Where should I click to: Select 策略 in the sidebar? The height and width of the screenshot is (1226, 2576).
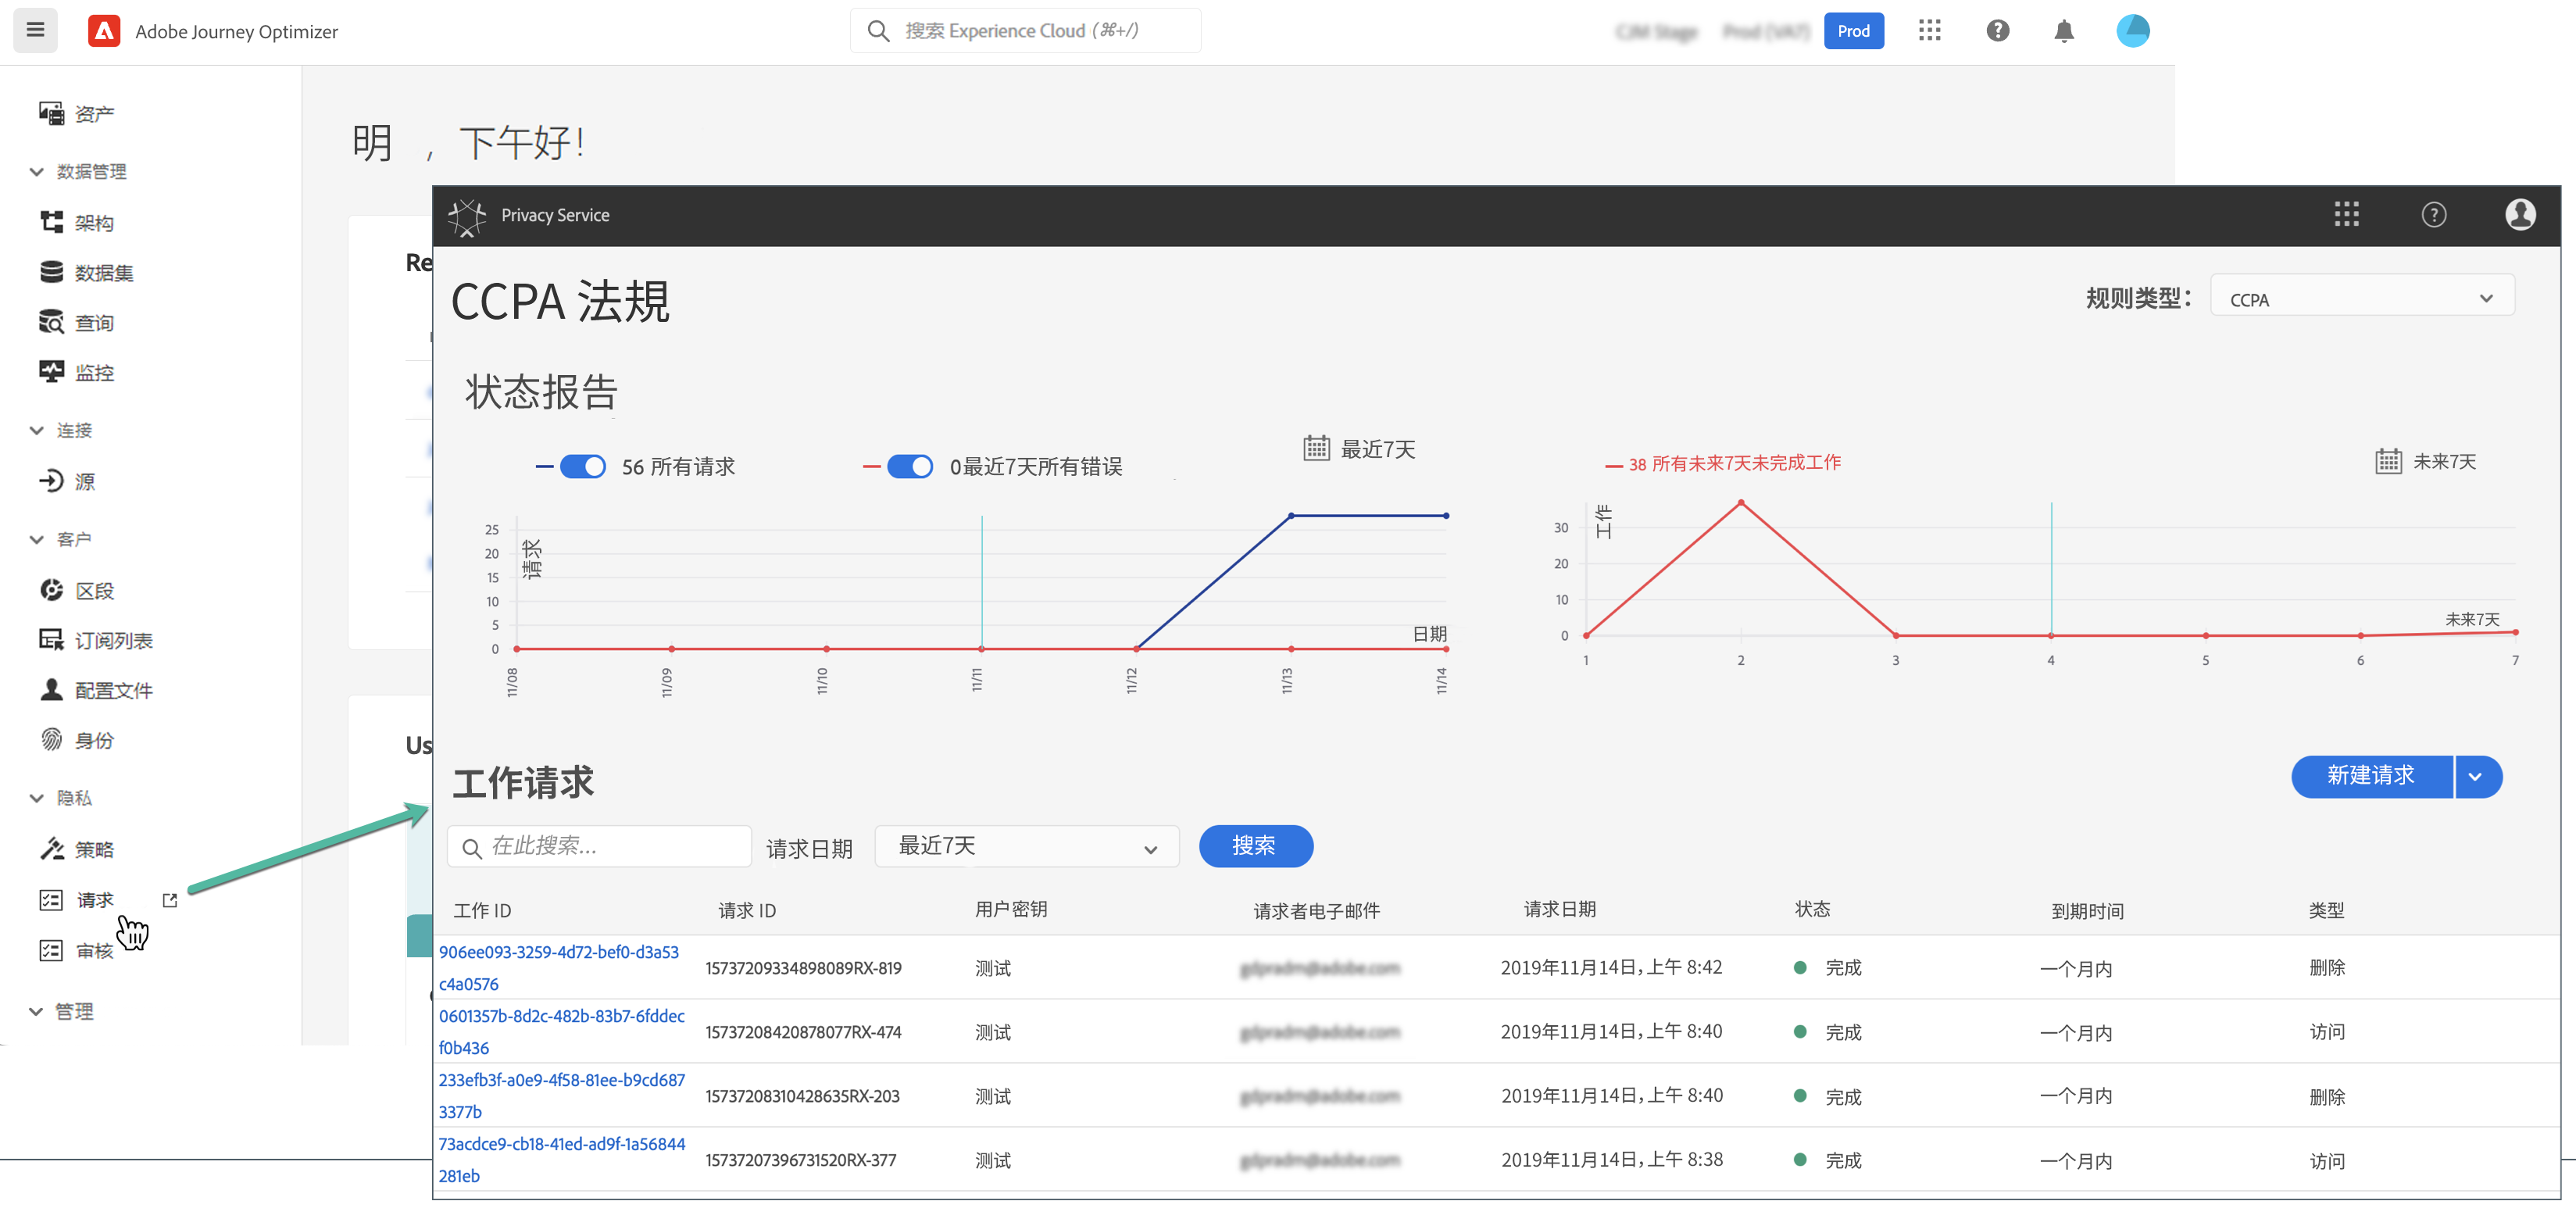(94, 850)
